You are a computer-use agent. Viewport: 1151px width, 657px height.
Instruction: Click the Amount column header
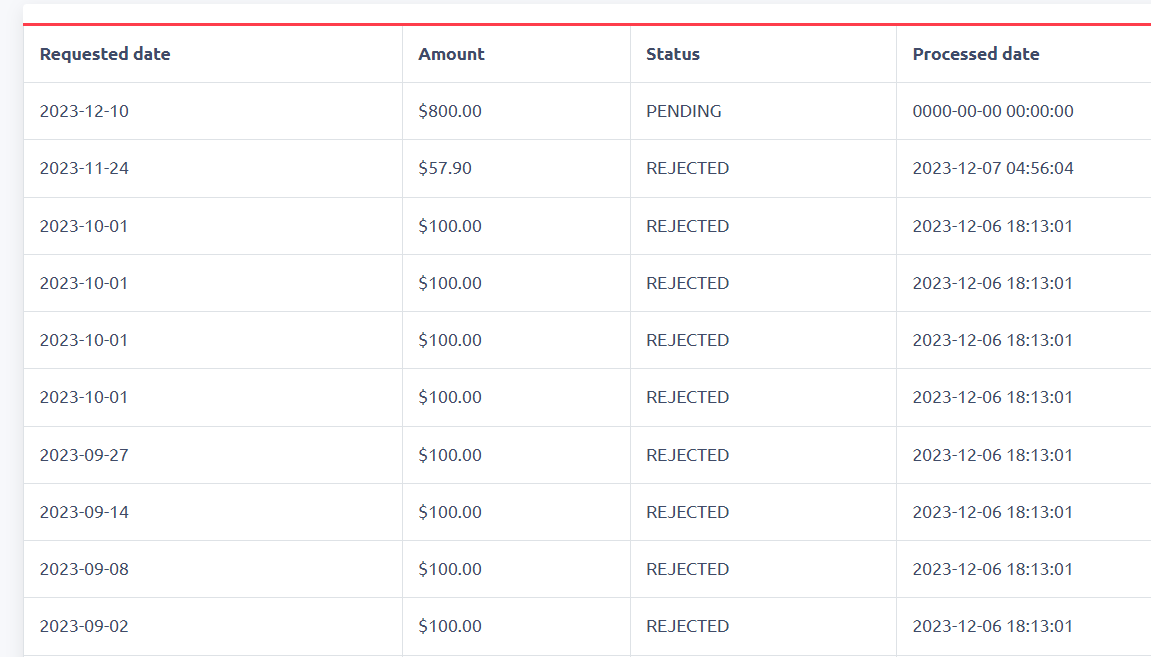(x=451, y=54)
